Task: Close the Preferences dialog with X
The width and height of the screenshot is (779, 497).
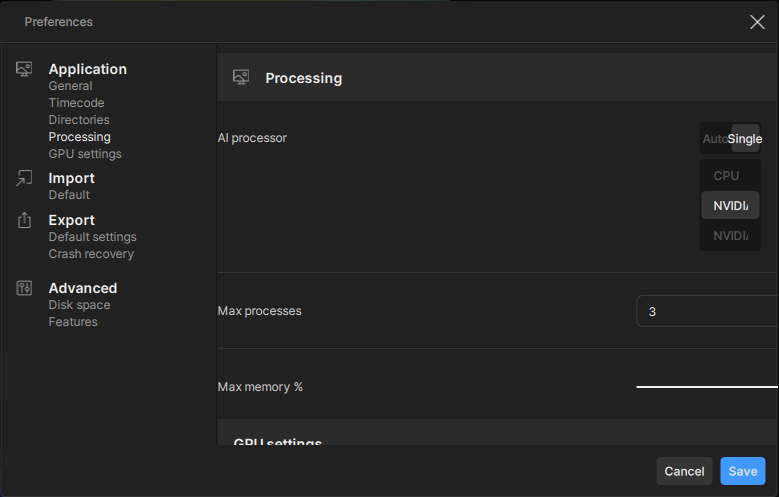Action: [757, 22]
